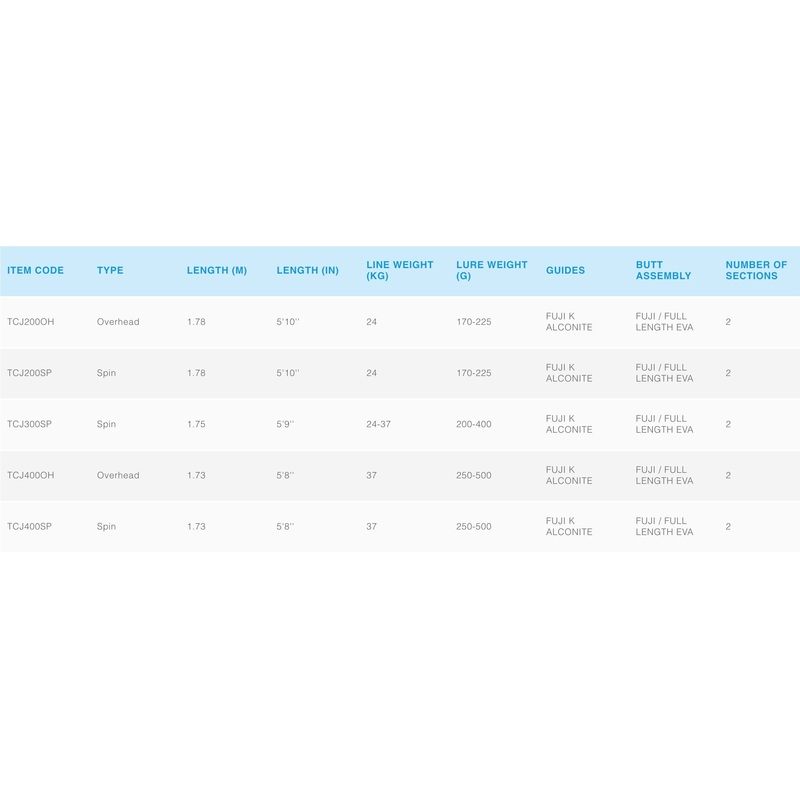Click Overhead type in TCJ400OH row
800x800 pixels.
[118, 475]
